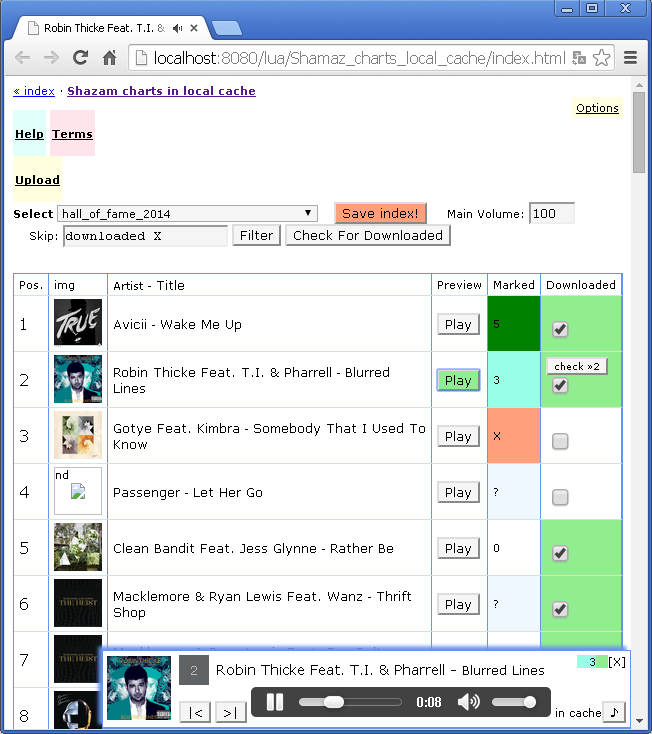Toggle downloaded checkbox for Clean Bandit

pos(560,553)
